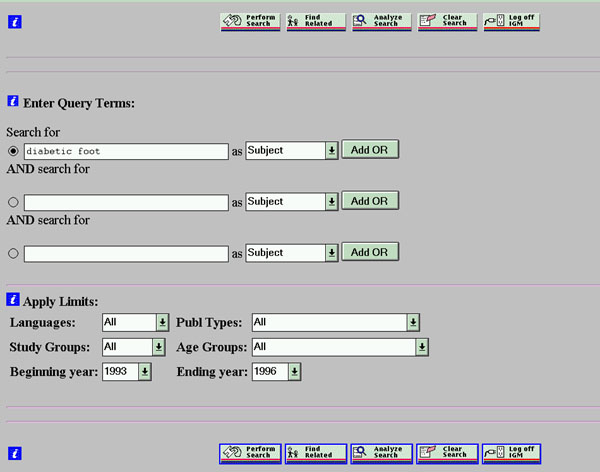Click the bottom Analyze Search icon button
The width and height of the screenshot is (600, 472).
(x=380, y=453)
